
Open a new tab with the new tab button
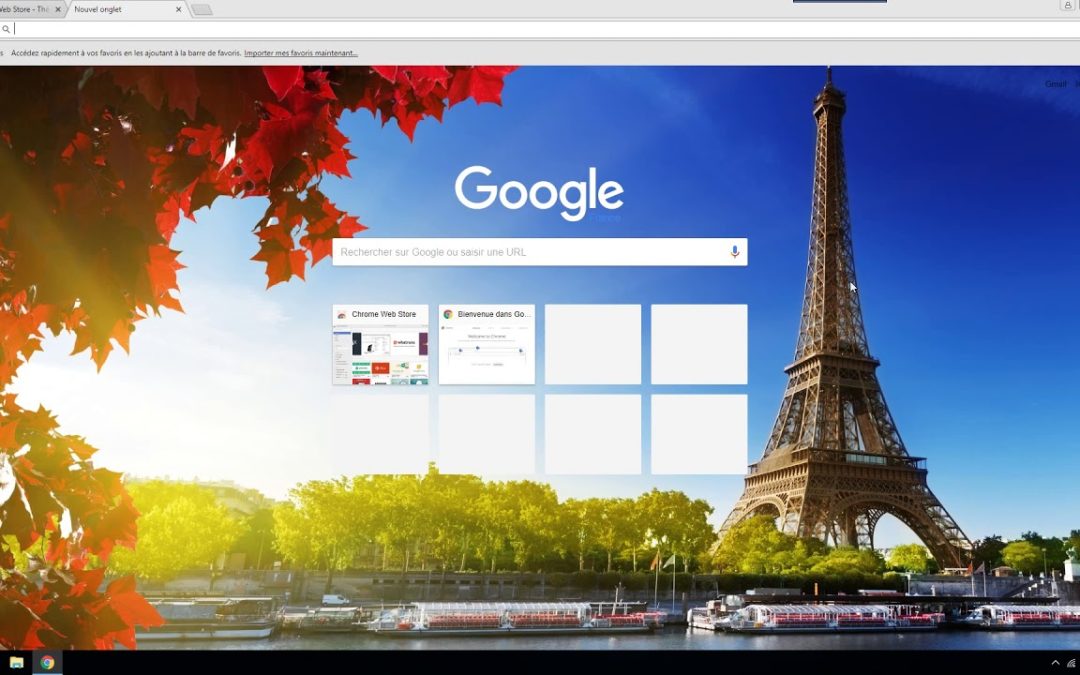click(x=200, y=9)
